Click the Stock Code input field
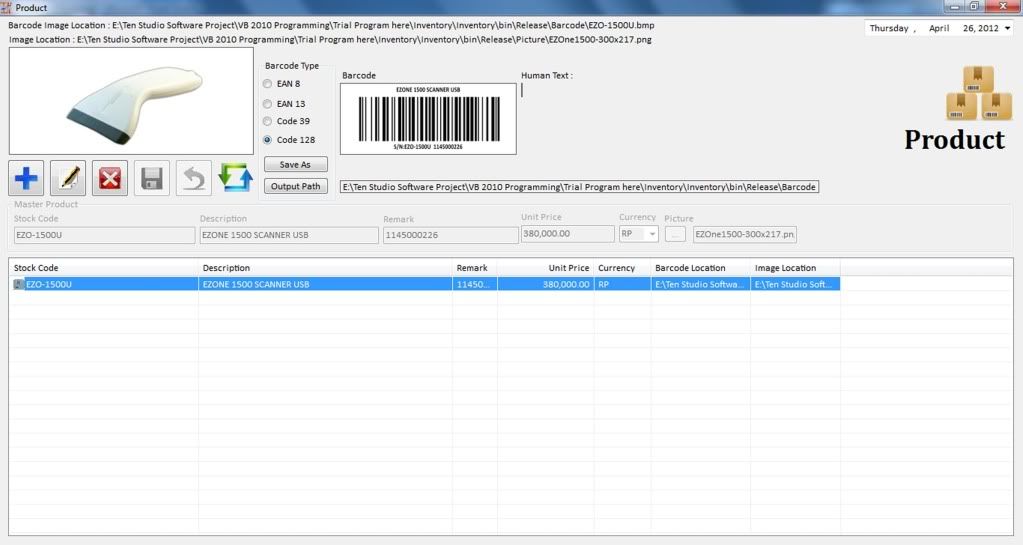 click(x=104, y=235)
